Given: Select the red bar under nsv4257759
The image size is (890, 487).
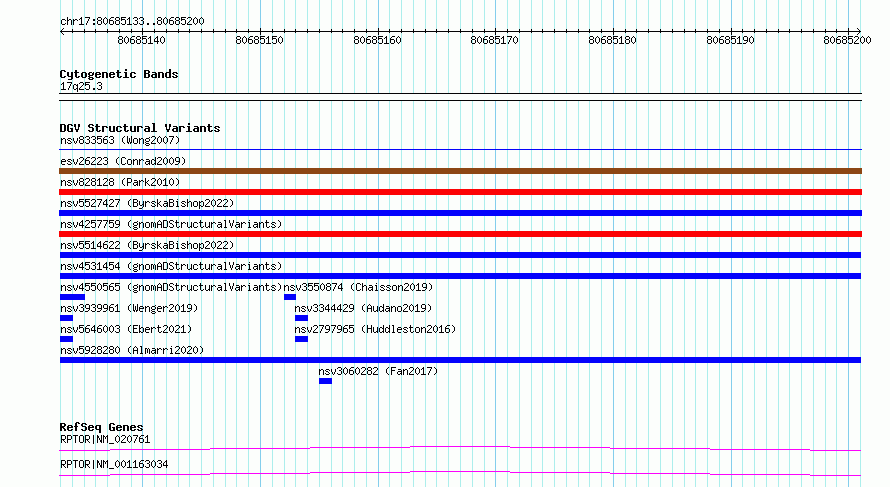Looking at the screenshot, I should tap(460, 234).
